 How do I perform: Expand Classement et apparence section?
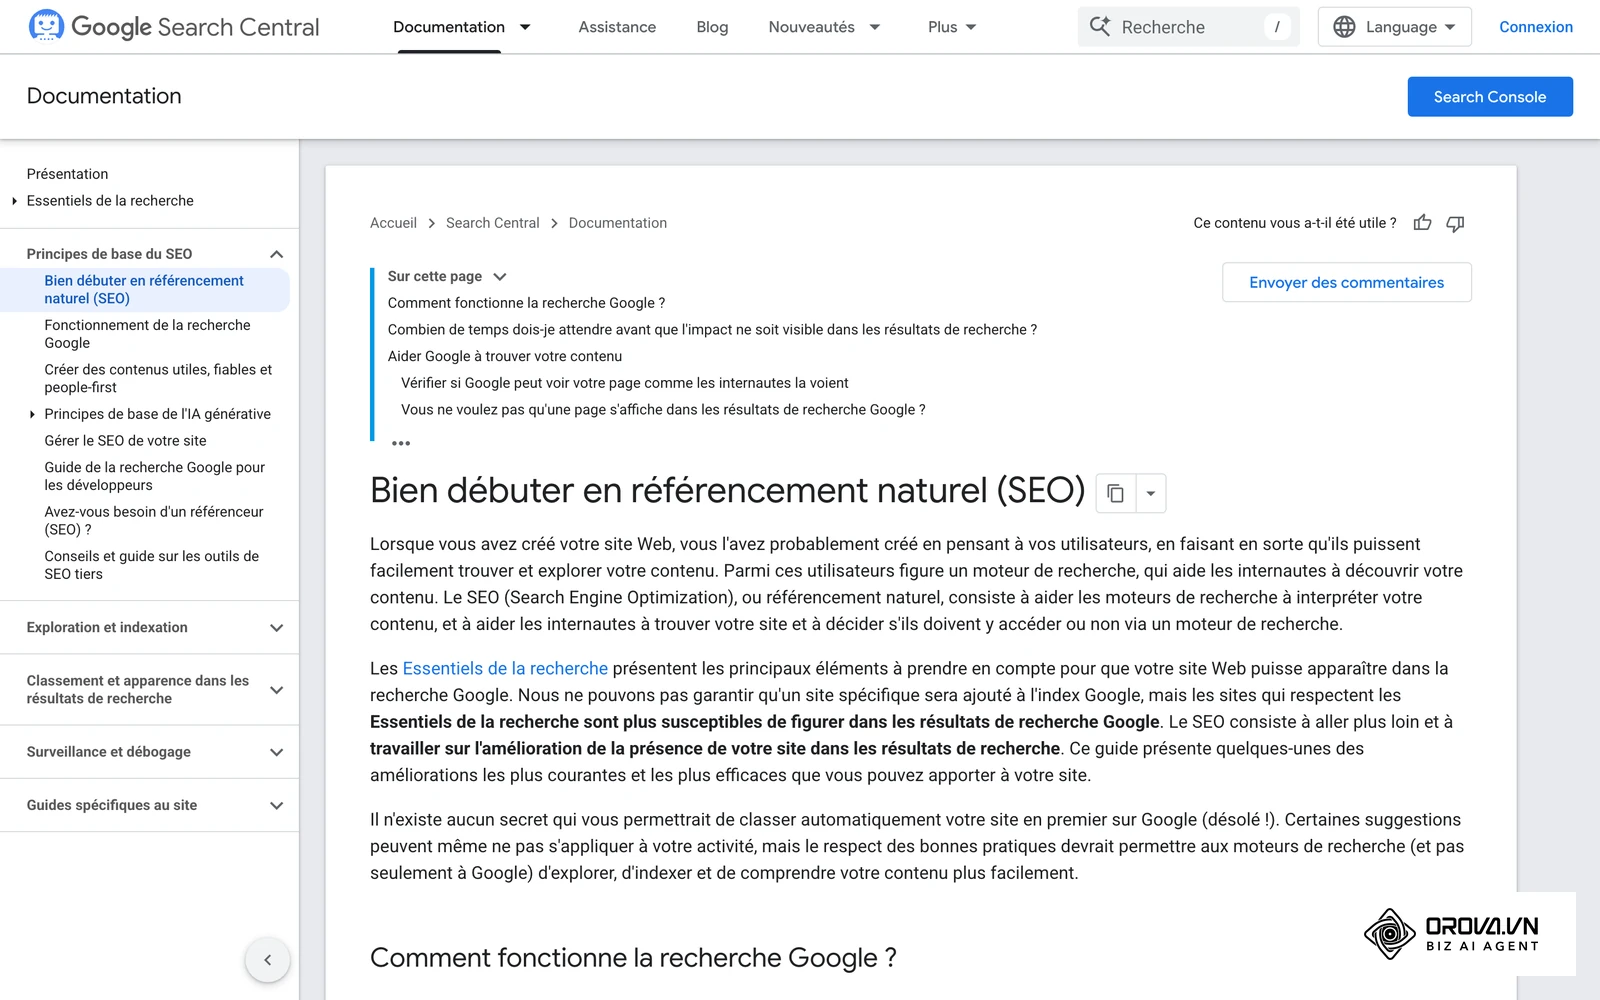(277, 690)
